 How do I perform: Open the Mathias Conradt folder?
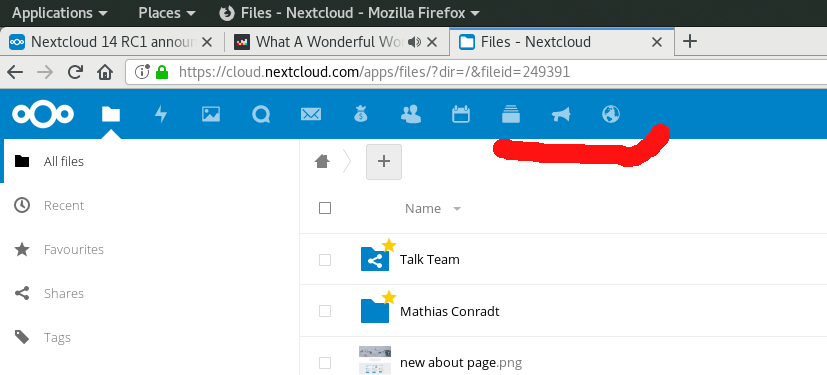coord(449,311)
